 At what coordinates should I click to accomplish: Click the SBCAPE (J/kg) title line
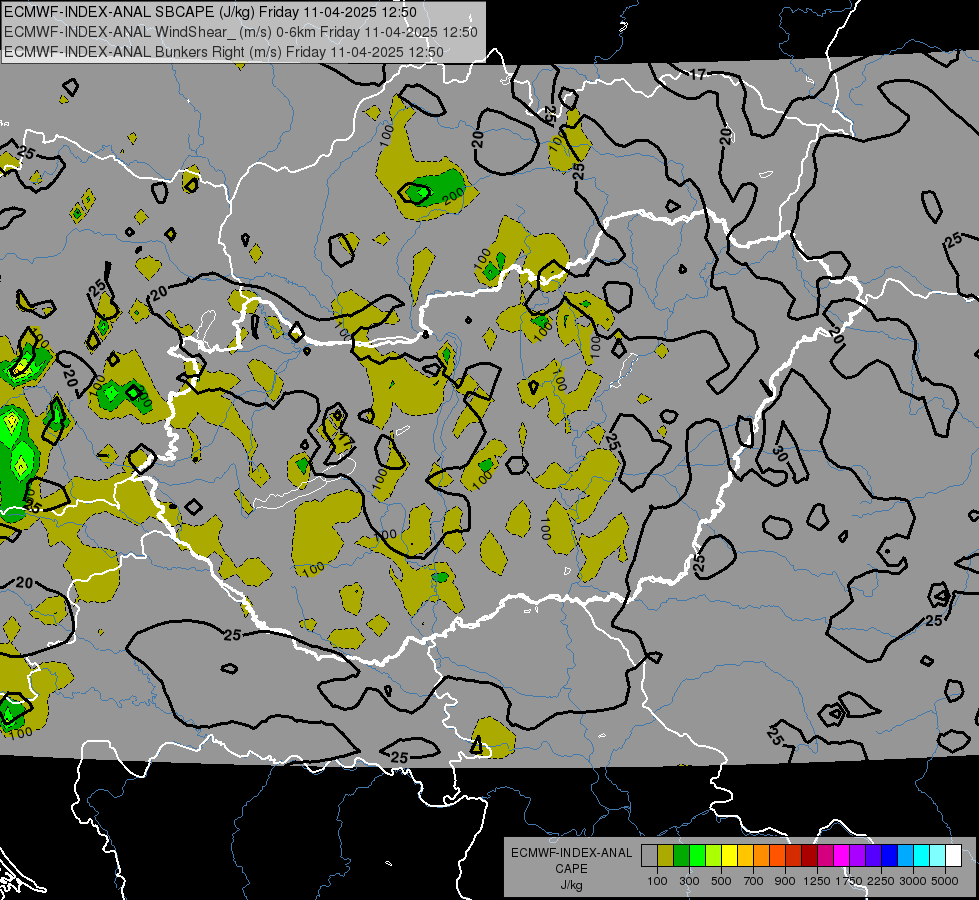[x=210, y=12]
